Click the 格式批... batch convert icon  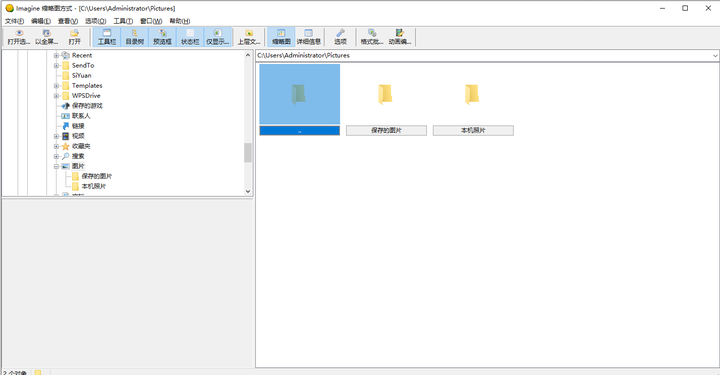pos(372,33)
